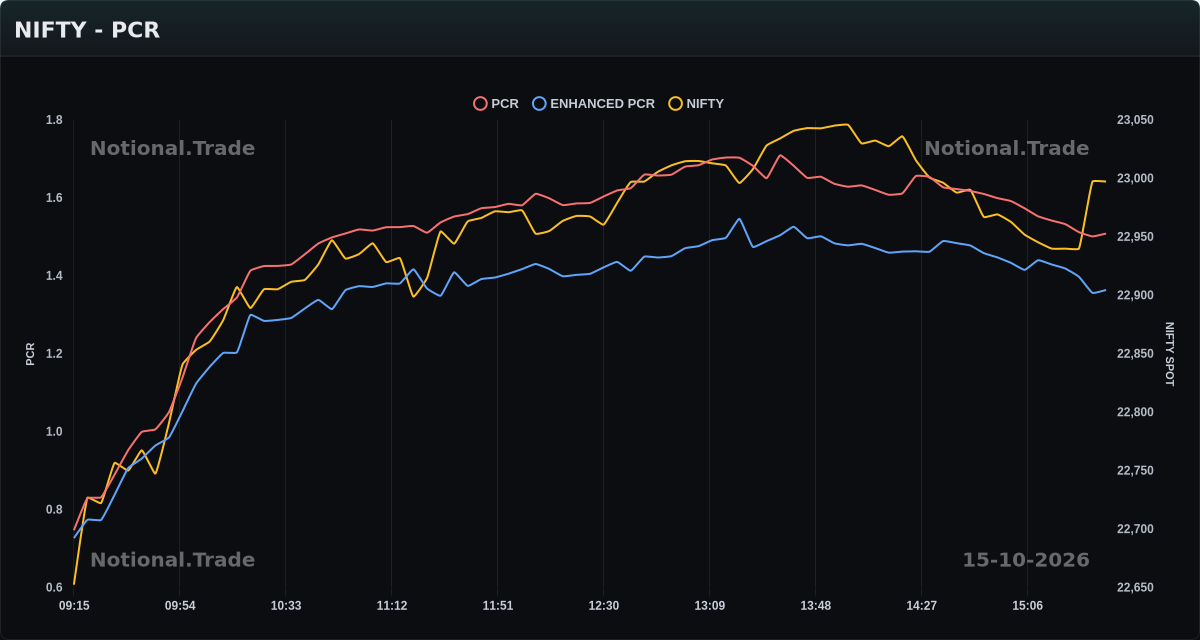
Task: Select the 10:33 time axis label
Action: pyautogui.click(x=286, y=606)
